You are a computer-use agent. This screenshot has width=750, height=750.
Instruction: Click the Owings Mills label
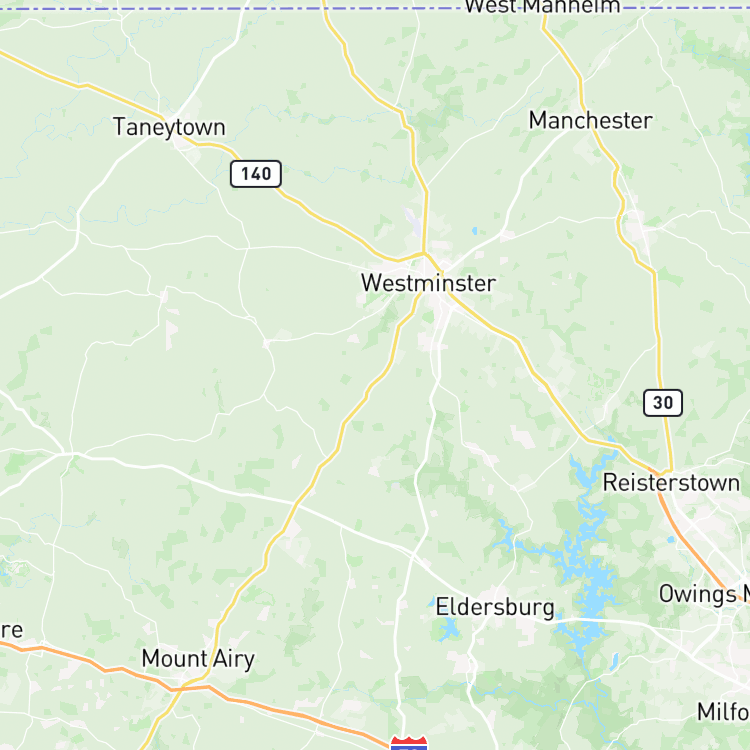(x=704, y=595)
